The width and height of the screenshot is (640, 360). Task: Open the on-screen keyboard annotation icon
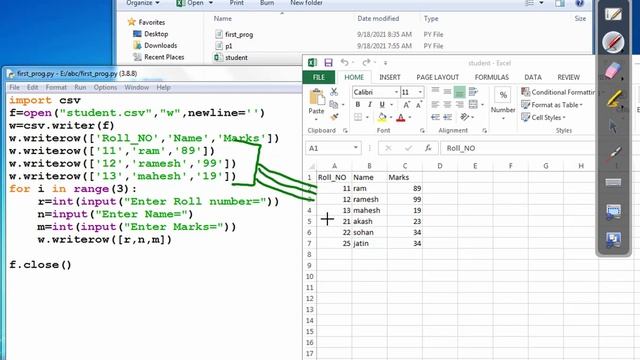click(613, 182)
